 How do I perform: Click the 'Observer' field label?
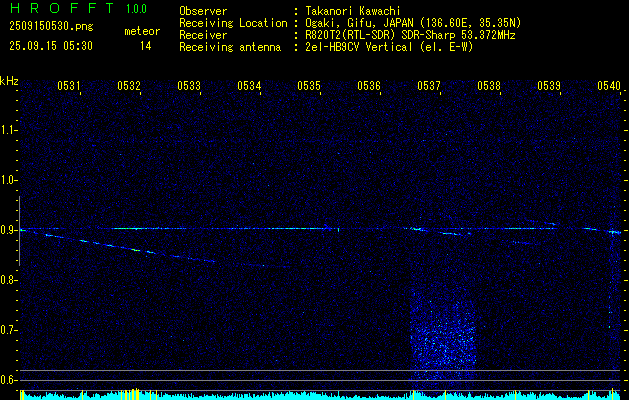[203, 11]
